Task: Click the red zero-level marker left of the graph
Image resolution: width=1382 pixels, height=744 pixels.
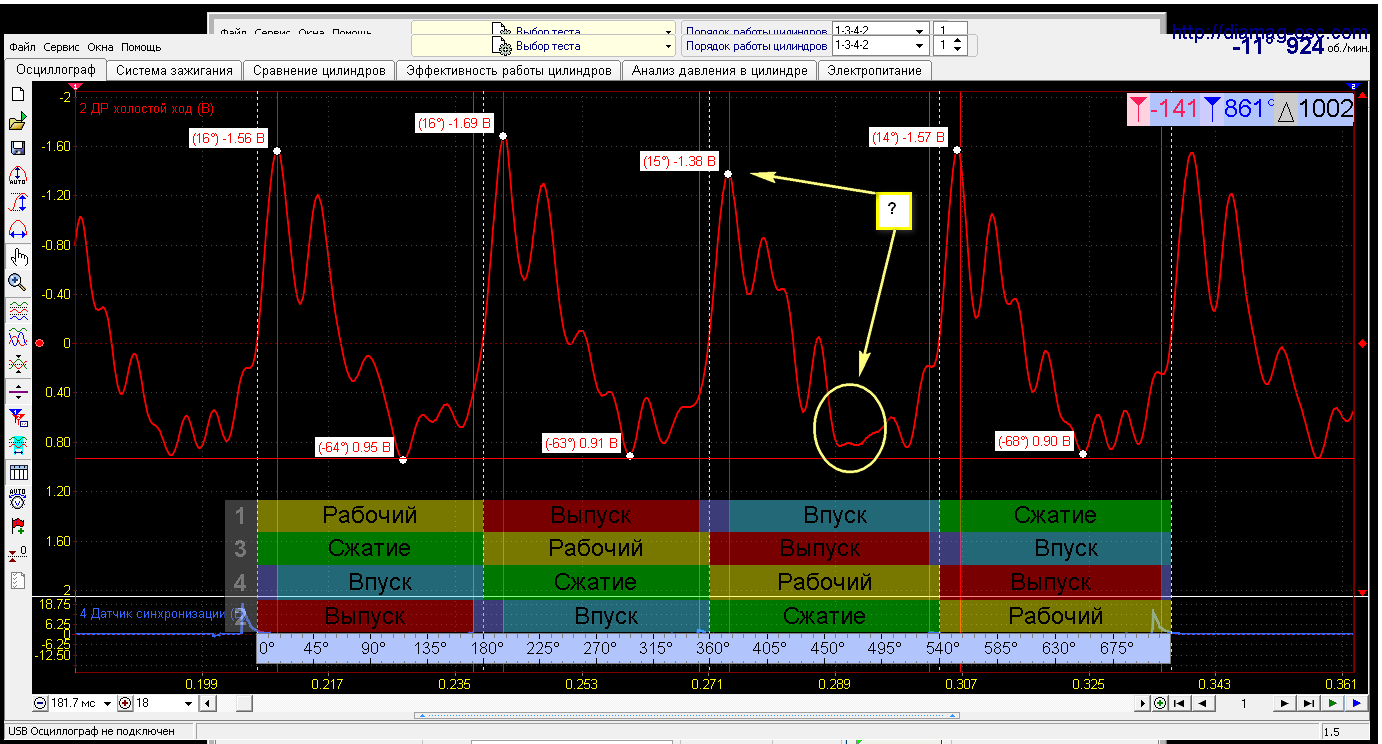Action: (39, 344)
